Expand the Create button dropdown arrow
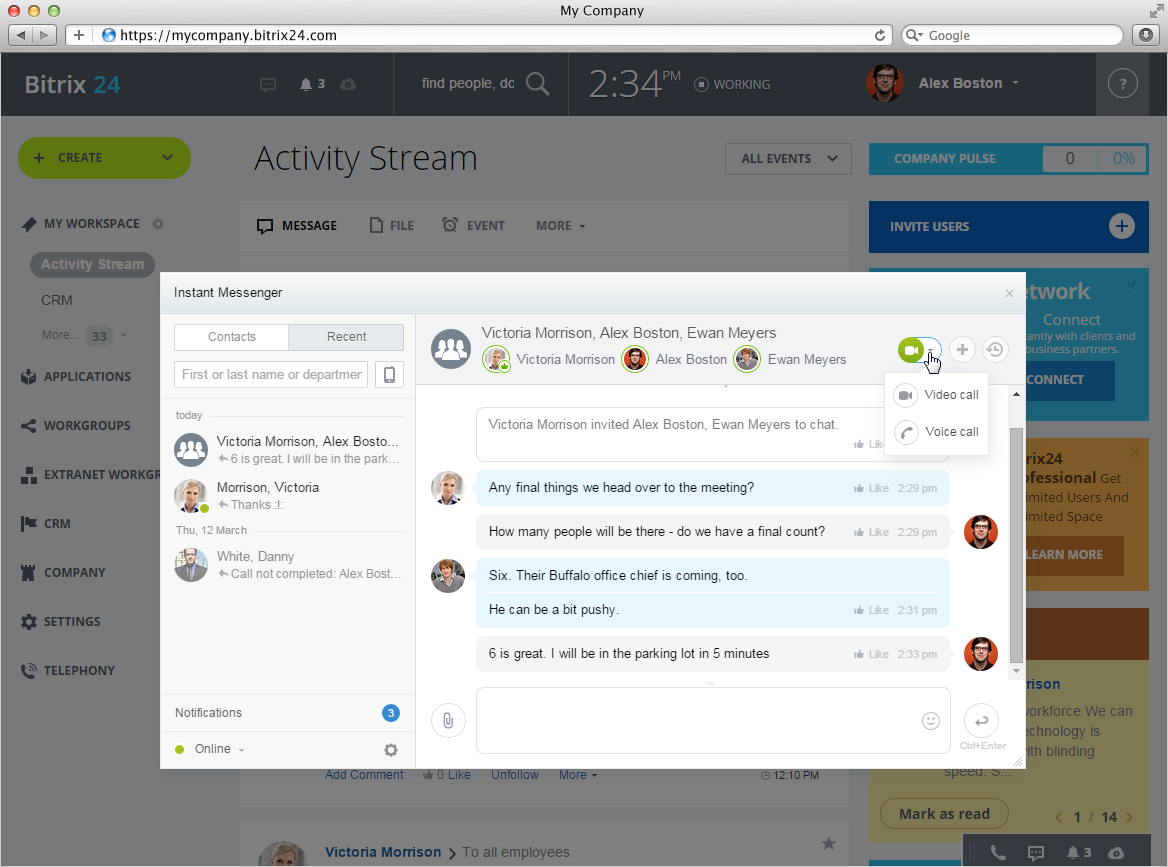This screenshot has height=867, width=1168. (168, 158)
